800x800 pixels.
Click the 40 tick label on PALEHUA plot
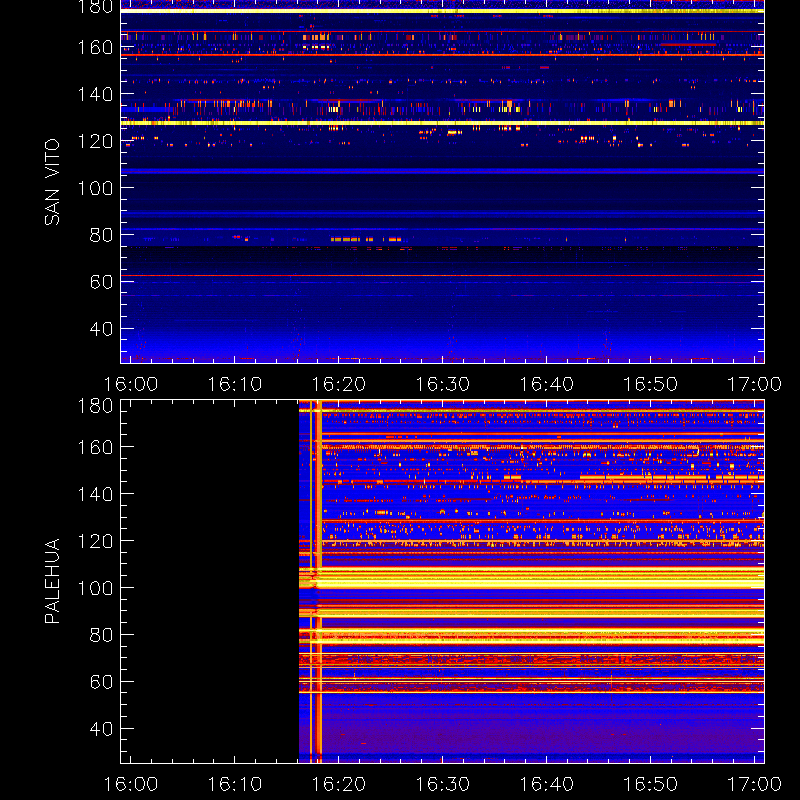tap(101, 729)
